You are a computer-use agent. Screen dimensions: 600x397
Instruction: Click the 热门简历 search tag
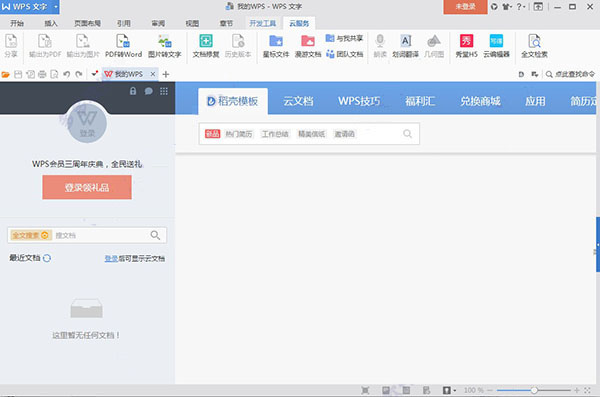tap(239, 134)
